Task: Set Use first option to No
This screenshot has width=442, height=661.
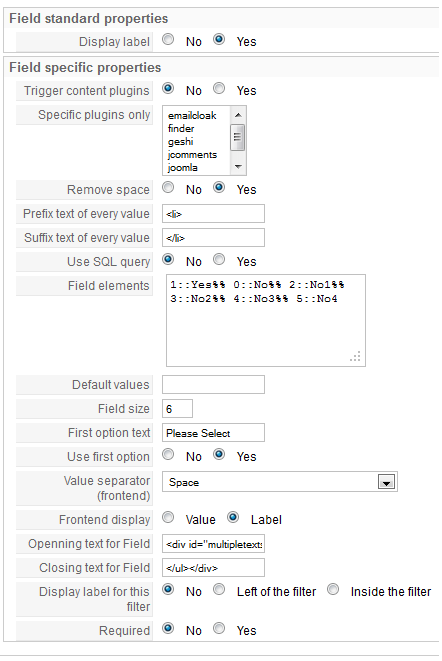Action: click(168, 454)
